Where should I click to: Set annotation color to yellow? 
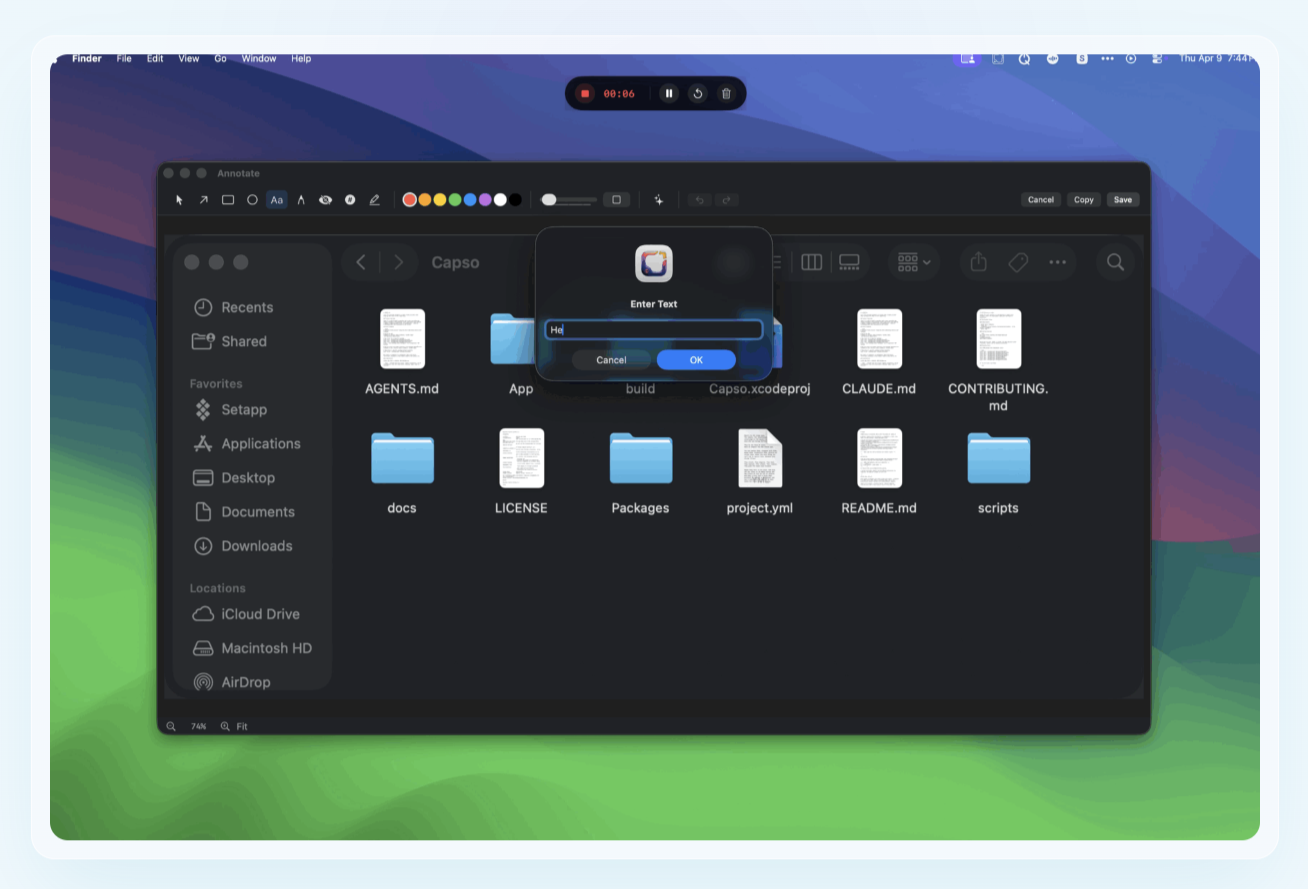440,200
